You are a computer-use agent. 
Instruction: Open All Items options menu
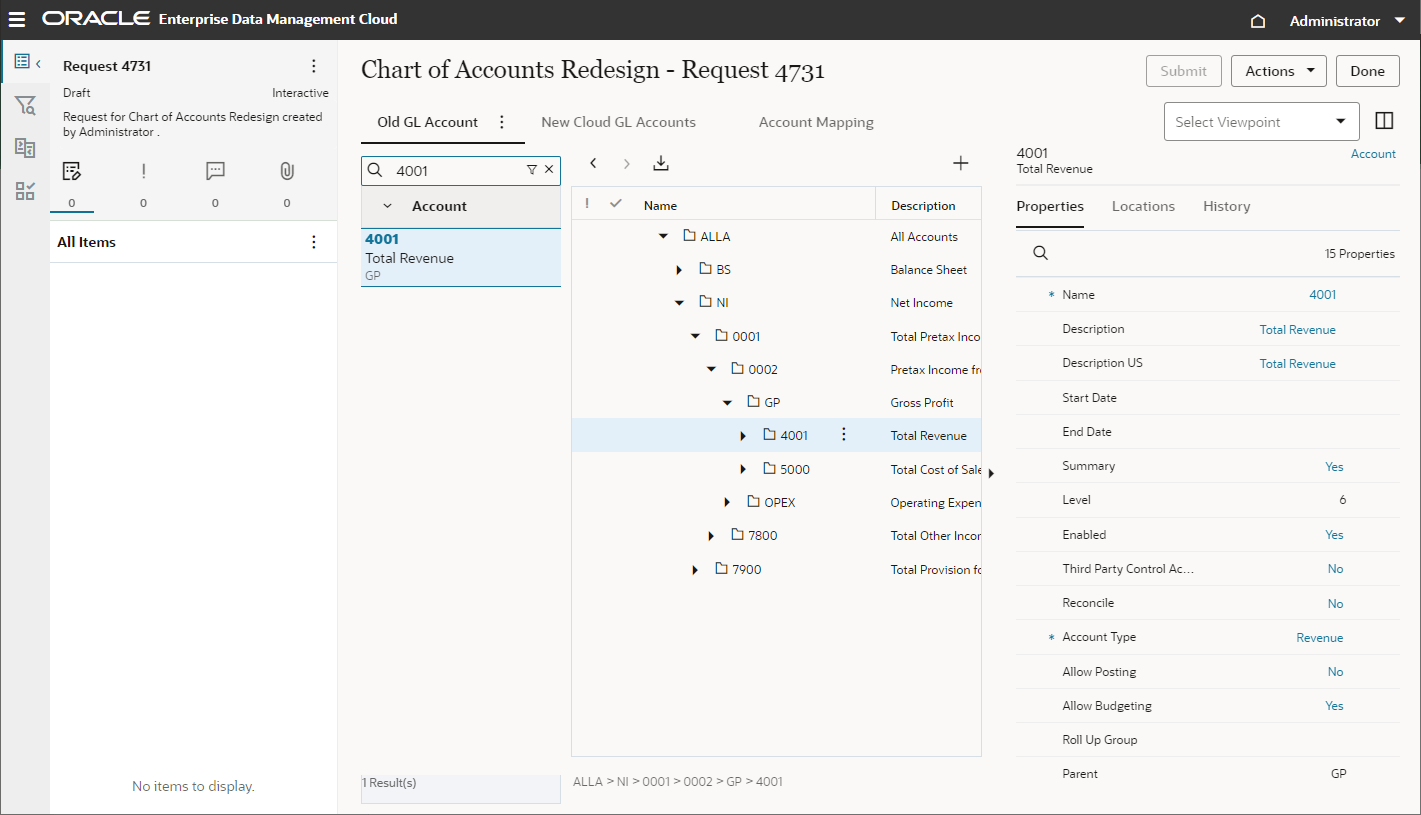point(314,242)
